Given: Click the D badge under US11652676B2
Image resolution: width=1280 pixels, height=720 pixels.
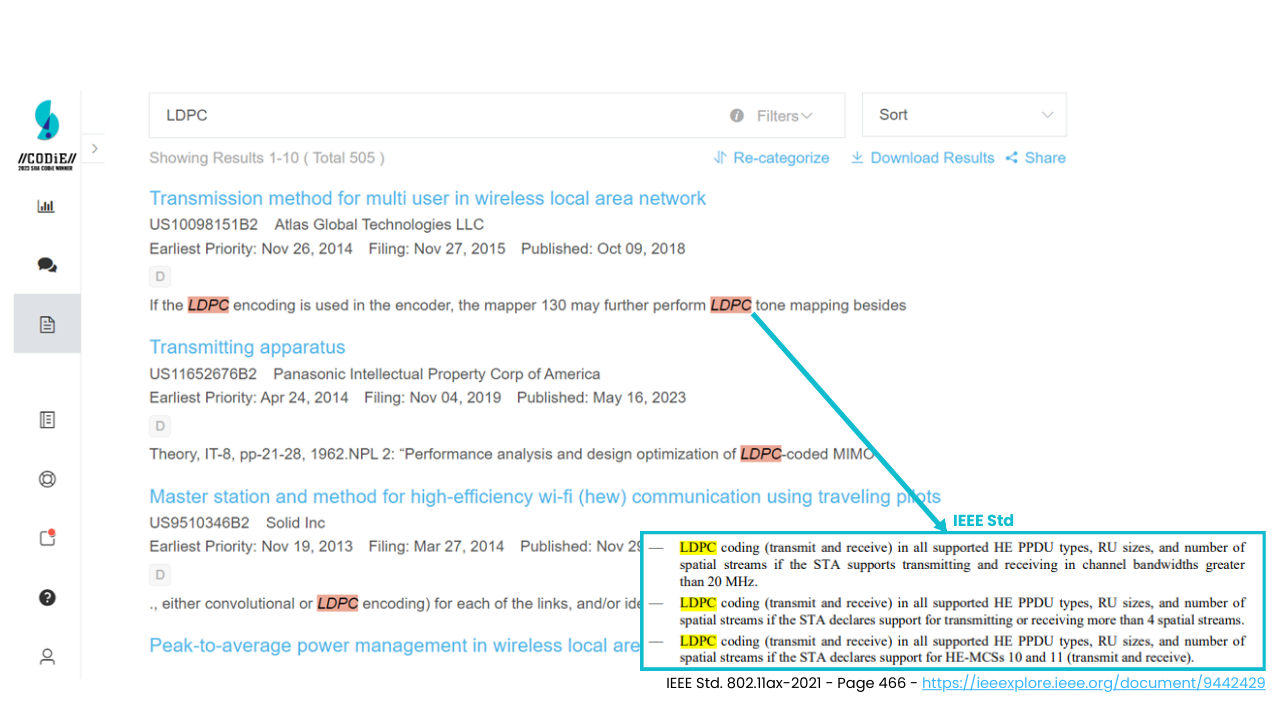Looking at the screenshot, I should click(160, 426).
